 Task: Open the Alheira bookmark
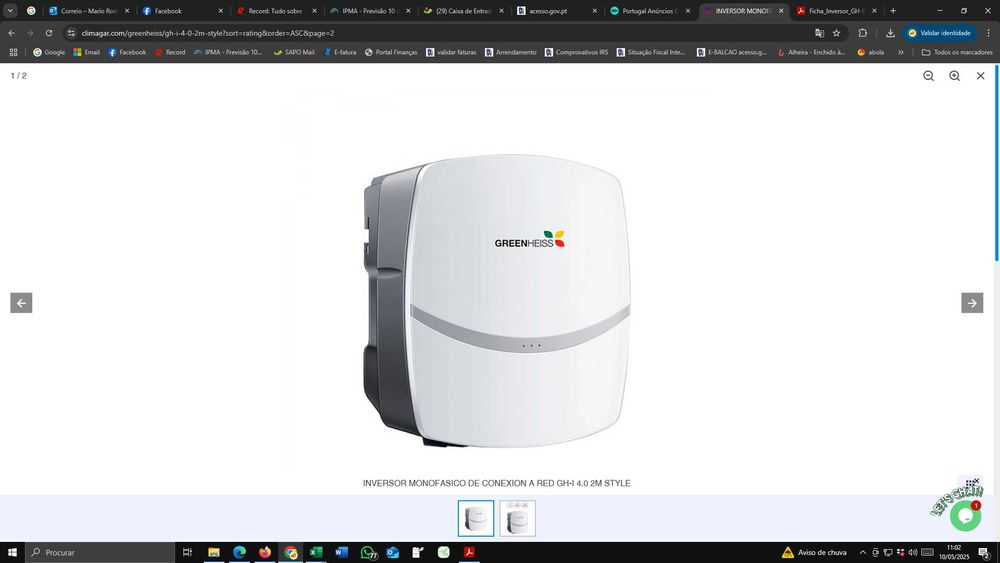(812, 52)
